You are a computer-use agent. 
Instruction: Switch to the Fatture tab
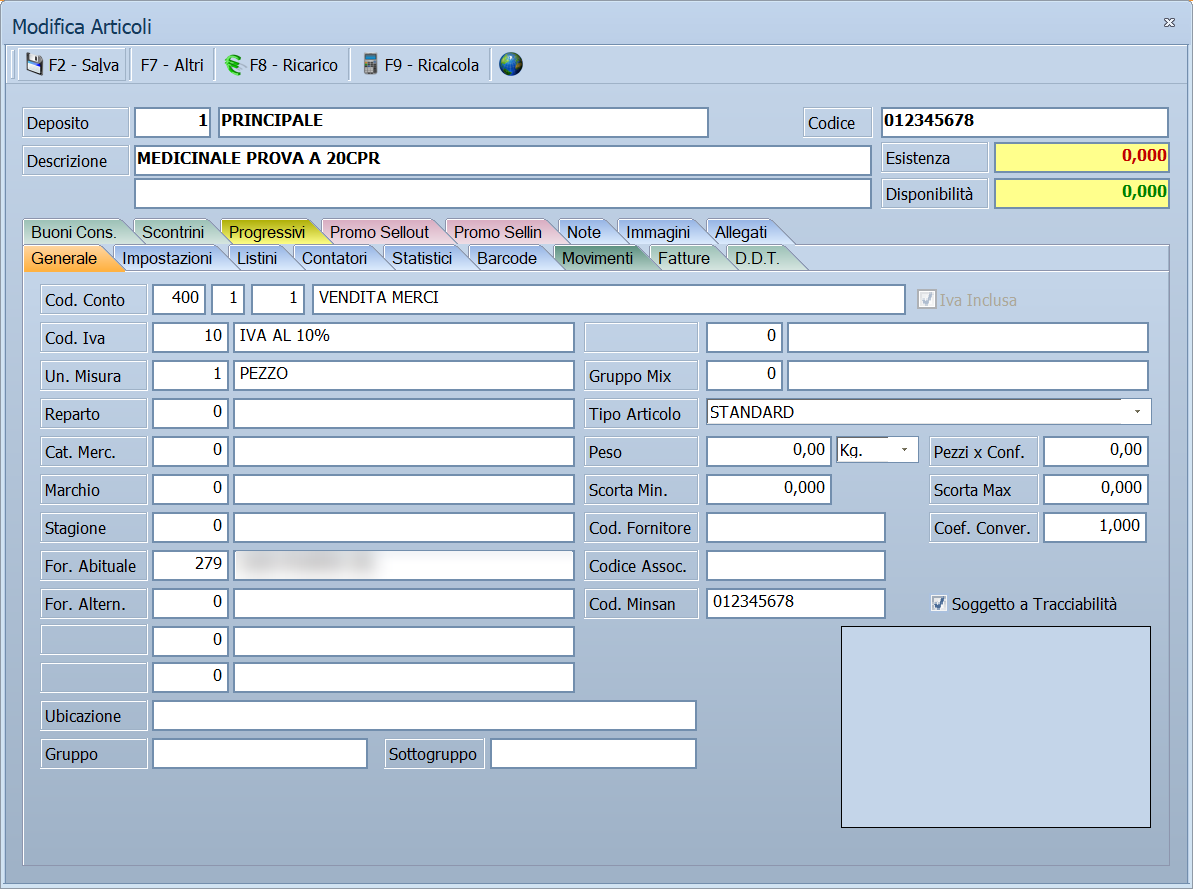pyautogui.click(x=684, y=258)
